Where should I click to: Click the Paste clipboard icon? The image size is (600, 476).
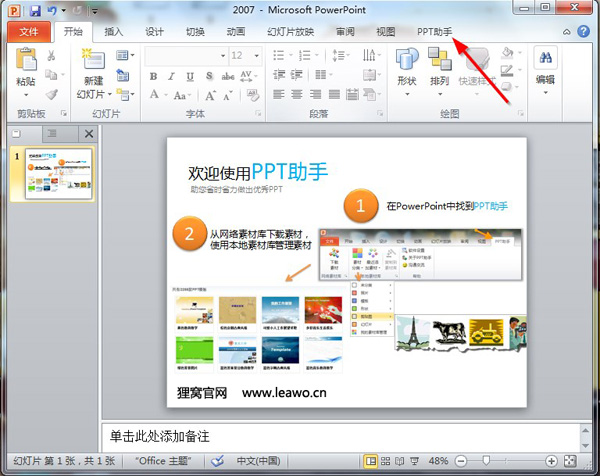tap(26, 60)
